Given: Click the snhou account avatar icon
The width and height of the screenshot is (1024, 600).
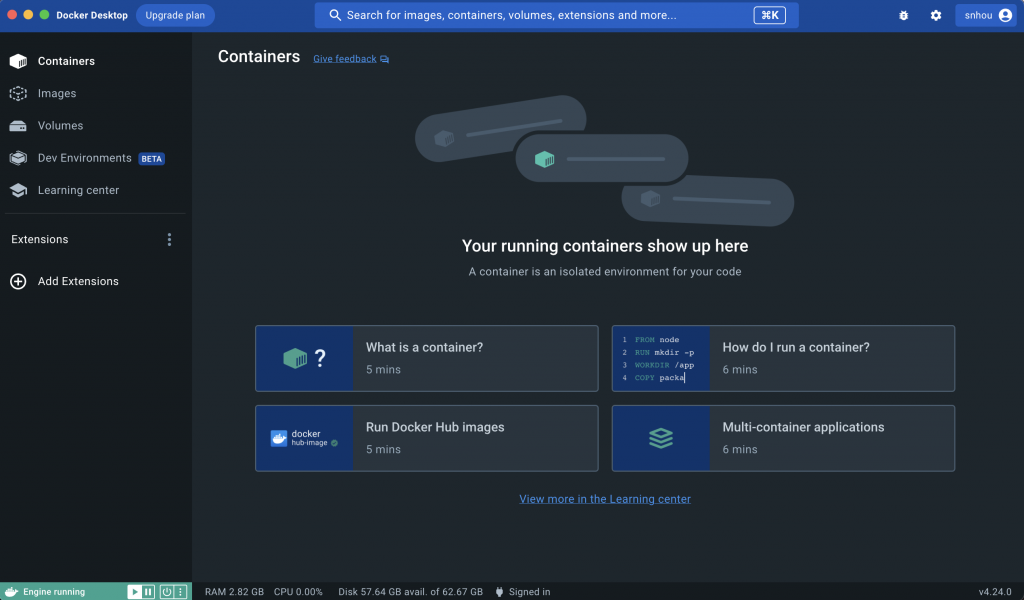Looking at the screenshot, I should pos(1006,15).
